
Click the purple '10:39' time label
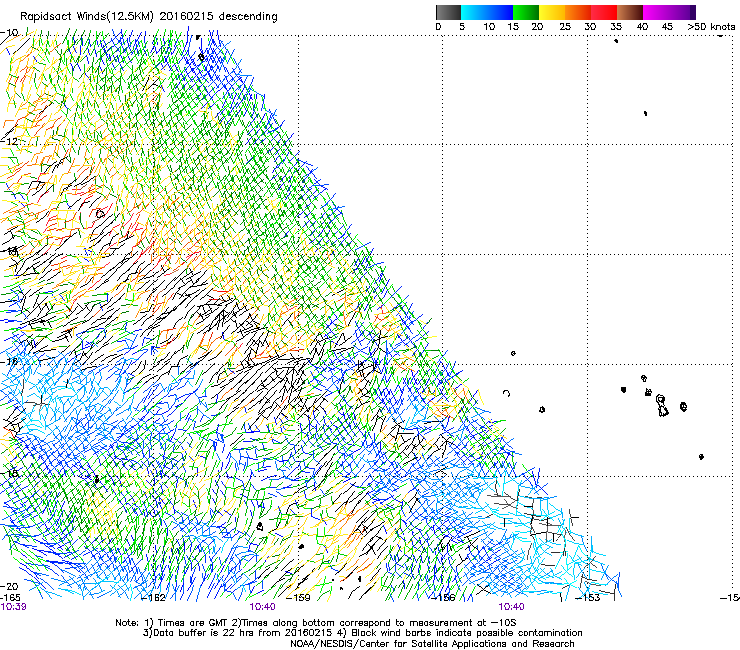click(x=13, y=607)
